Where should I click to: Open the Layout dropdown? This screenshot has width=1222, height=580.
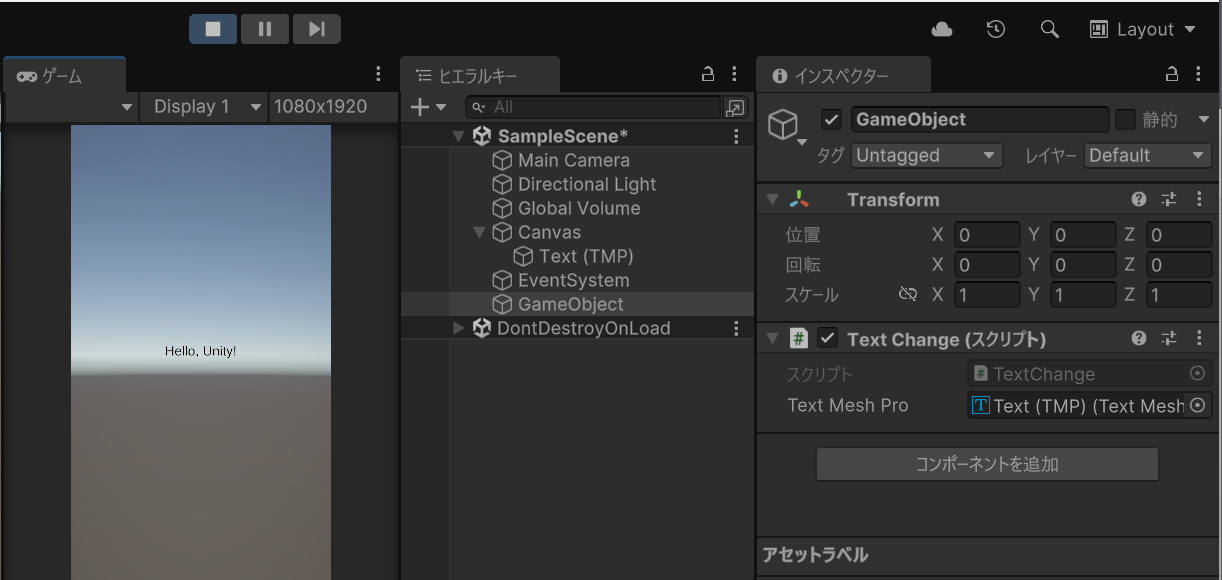[x=1143, y=29]
